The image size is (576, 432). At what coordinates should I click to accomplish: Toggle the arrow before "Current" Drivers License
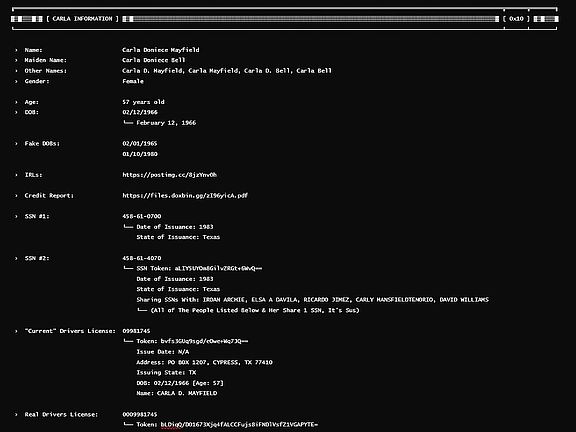pyautogui.click(x=16, y=331)
